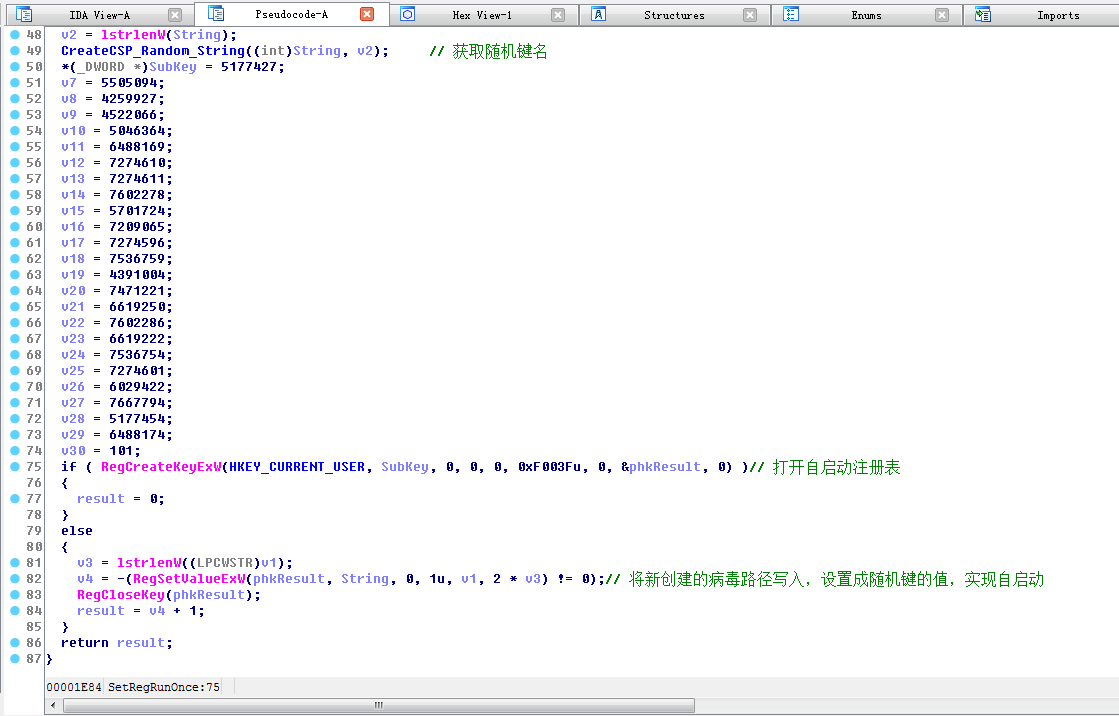Click the scrollbar left arrow
Viewport: 1119px width, 716px height.
click(54, 705)
